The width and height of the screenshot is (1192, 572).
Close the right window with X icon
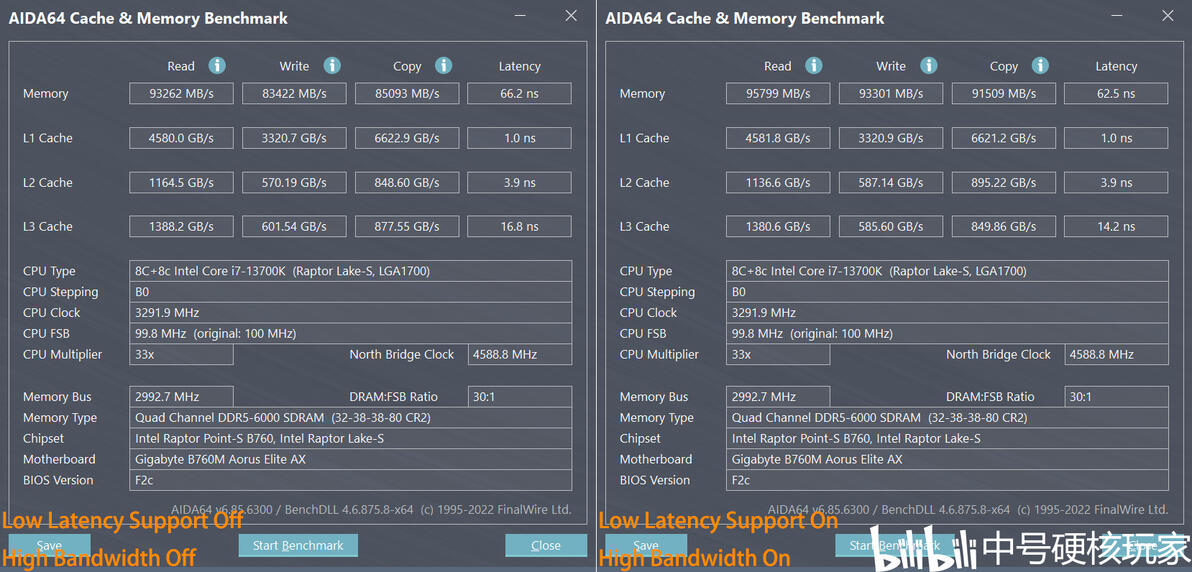pos(1168,16)
